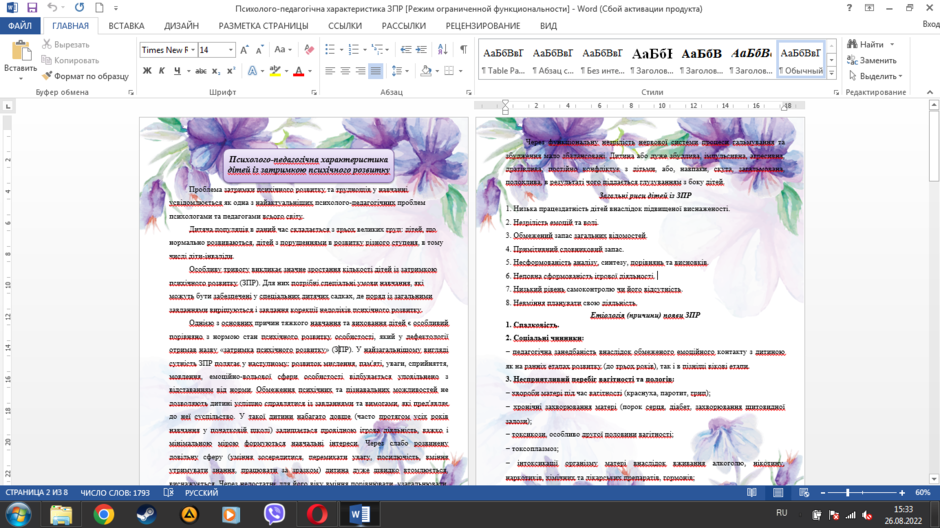The image size is (940, 528).
Task: Apply the Без интервала style
Action: pyautogui.click(x=602, y=60)
